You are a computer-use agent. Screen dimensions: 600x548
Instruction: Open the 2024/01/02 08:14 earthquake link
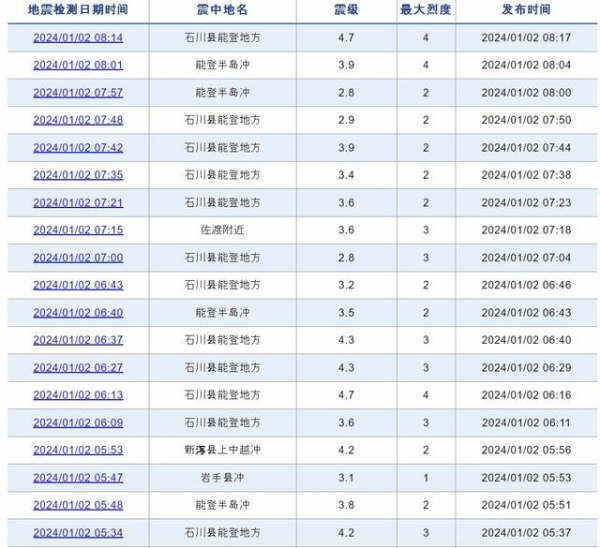point(78,38)
